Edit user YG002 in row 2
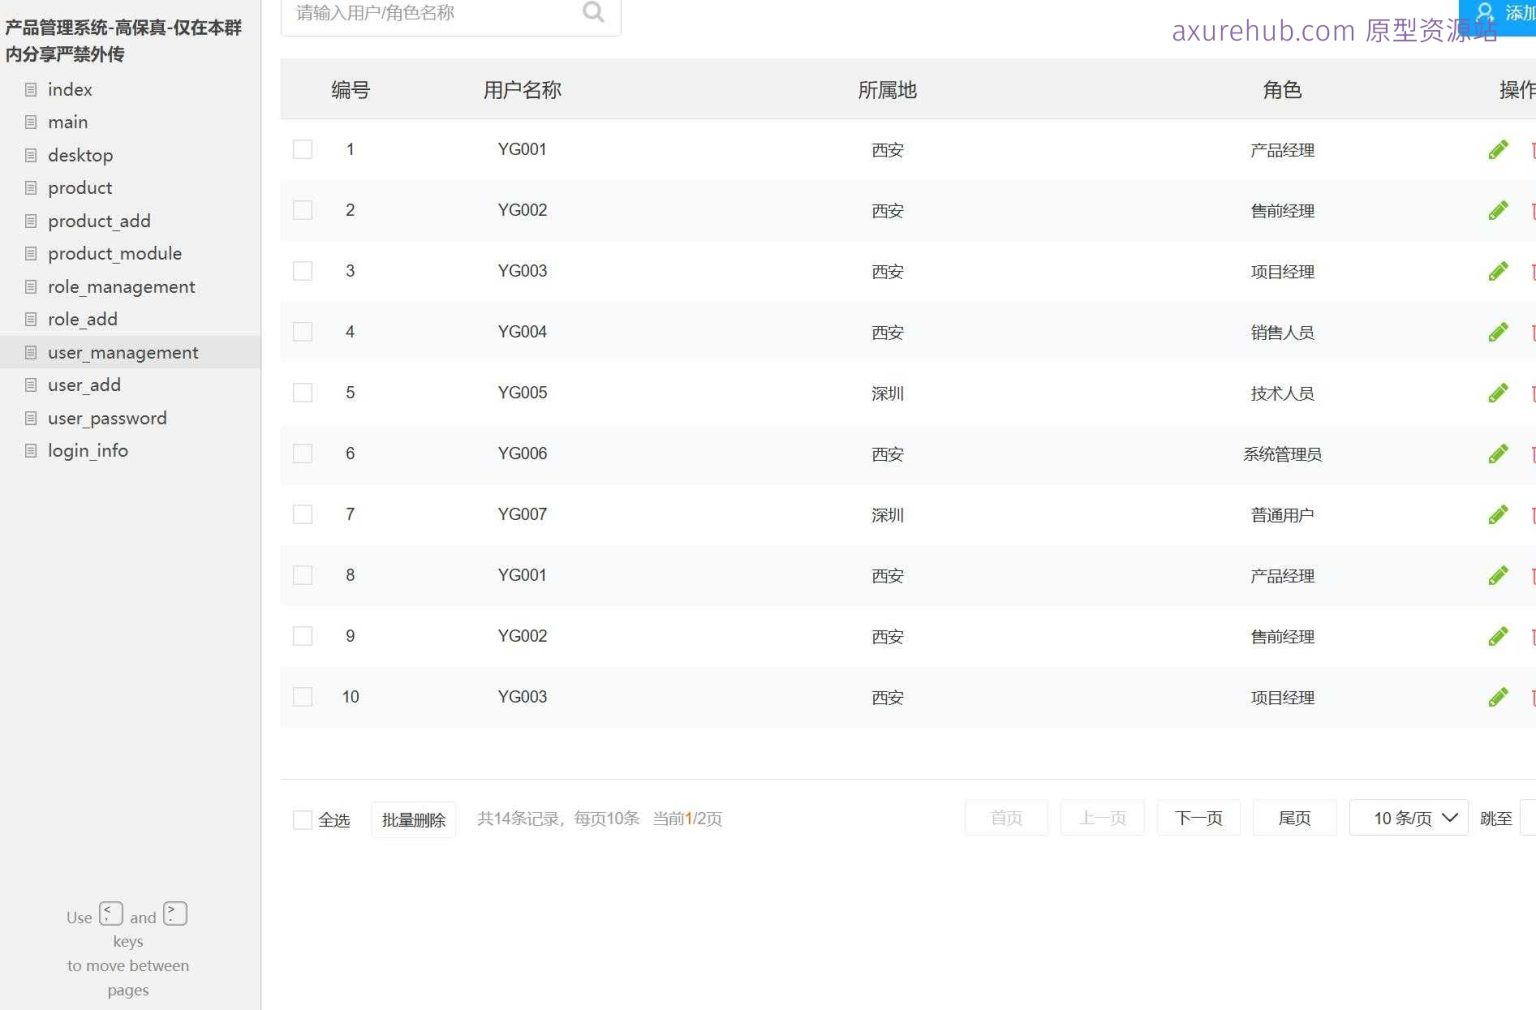The image size is (1536, 1010). pos(1497,211)
